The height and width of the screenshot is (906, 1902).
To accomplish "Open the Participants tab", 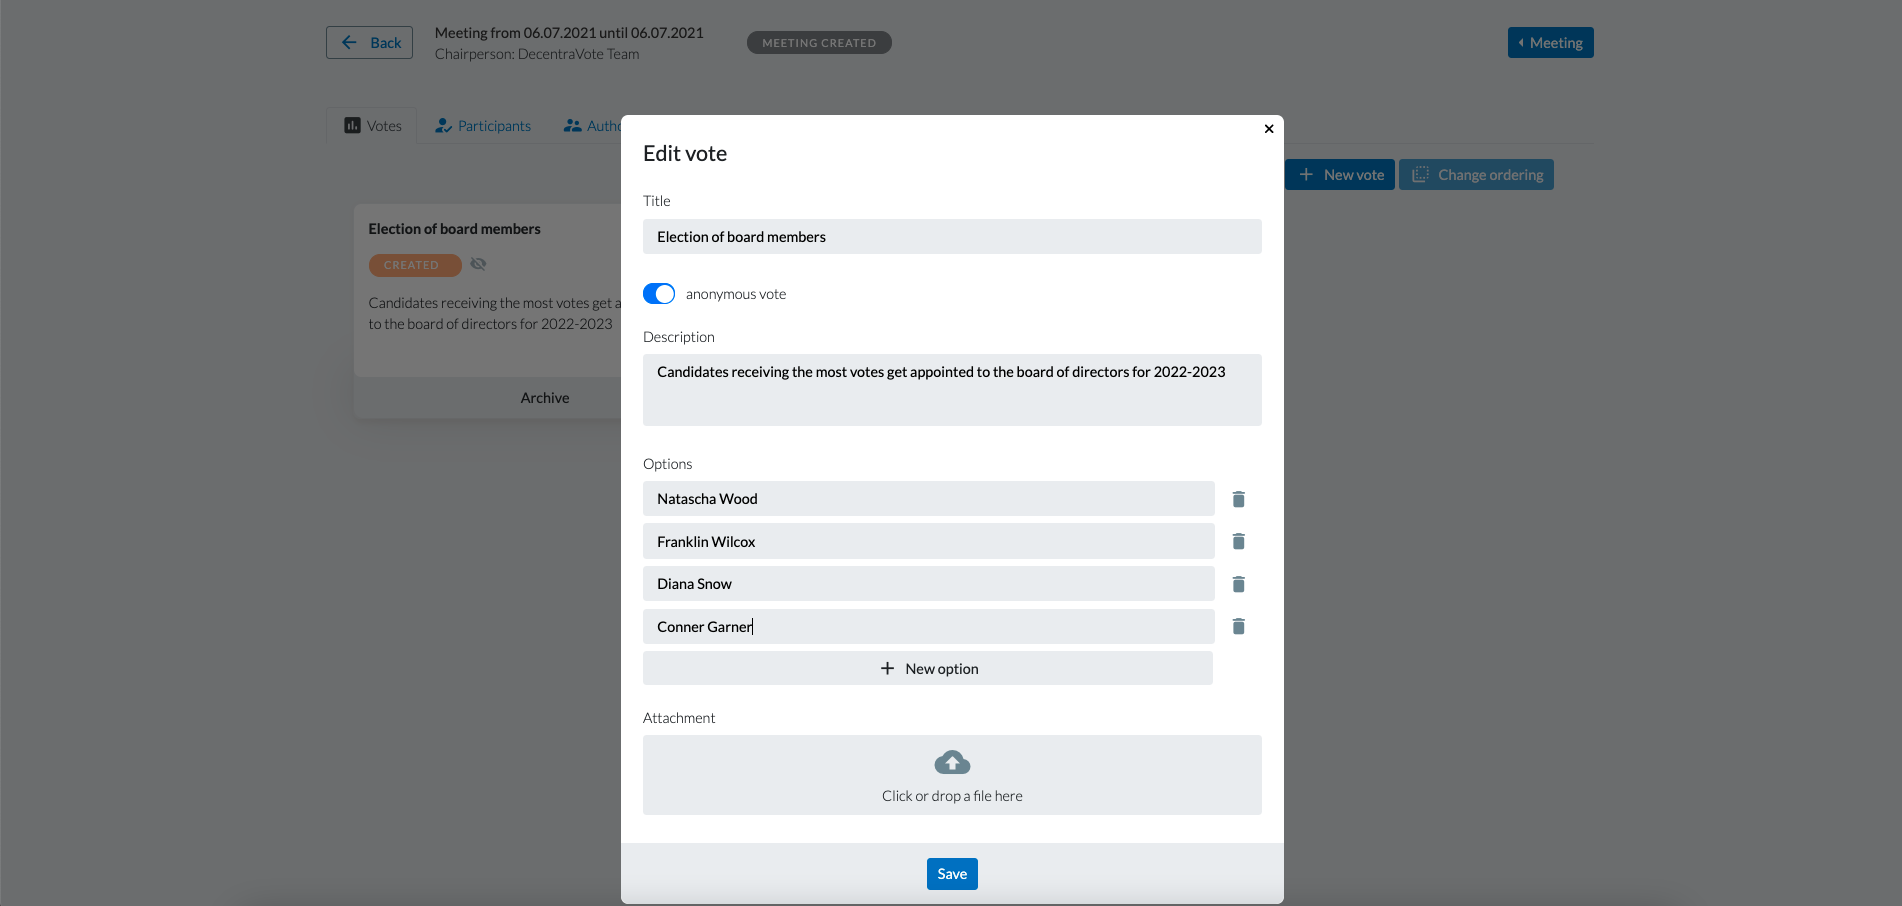I will (x=483, y=126).
